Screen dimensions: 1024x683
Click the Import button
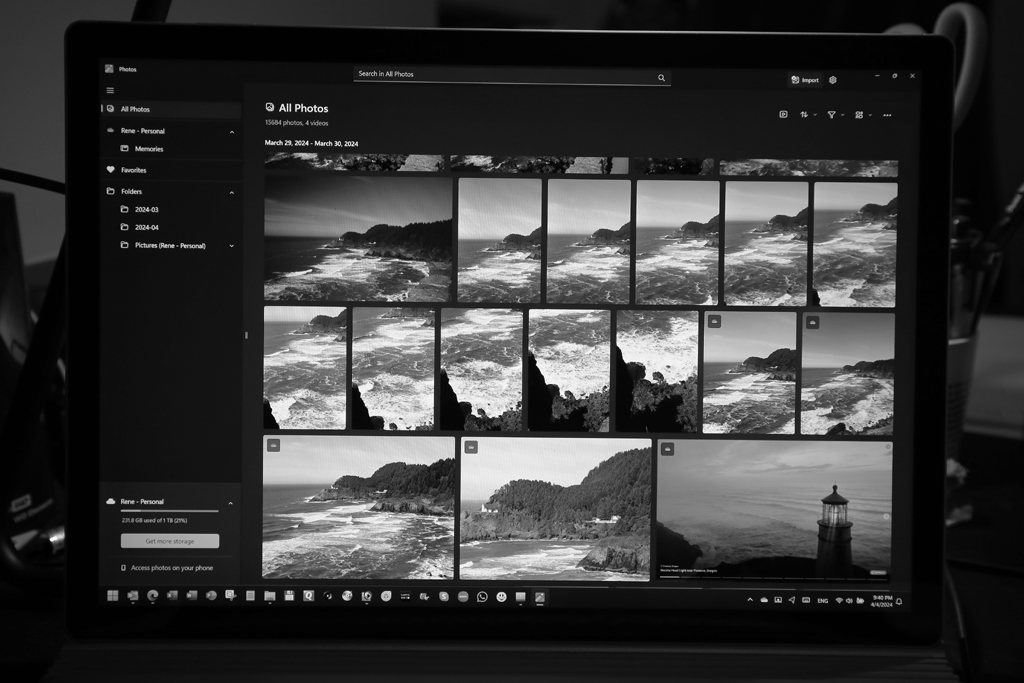[x=805, y=80]
